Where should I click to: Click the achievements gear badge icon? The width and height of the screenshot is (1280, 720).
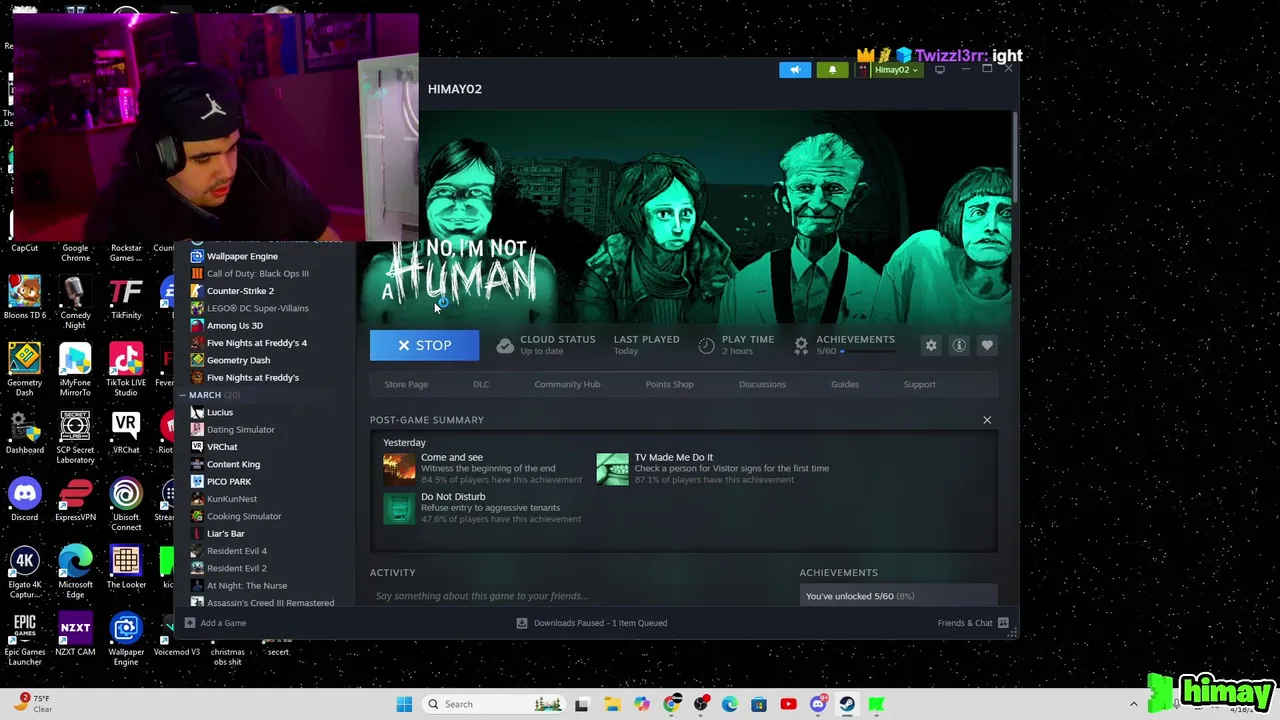click(x=801, y=345)
